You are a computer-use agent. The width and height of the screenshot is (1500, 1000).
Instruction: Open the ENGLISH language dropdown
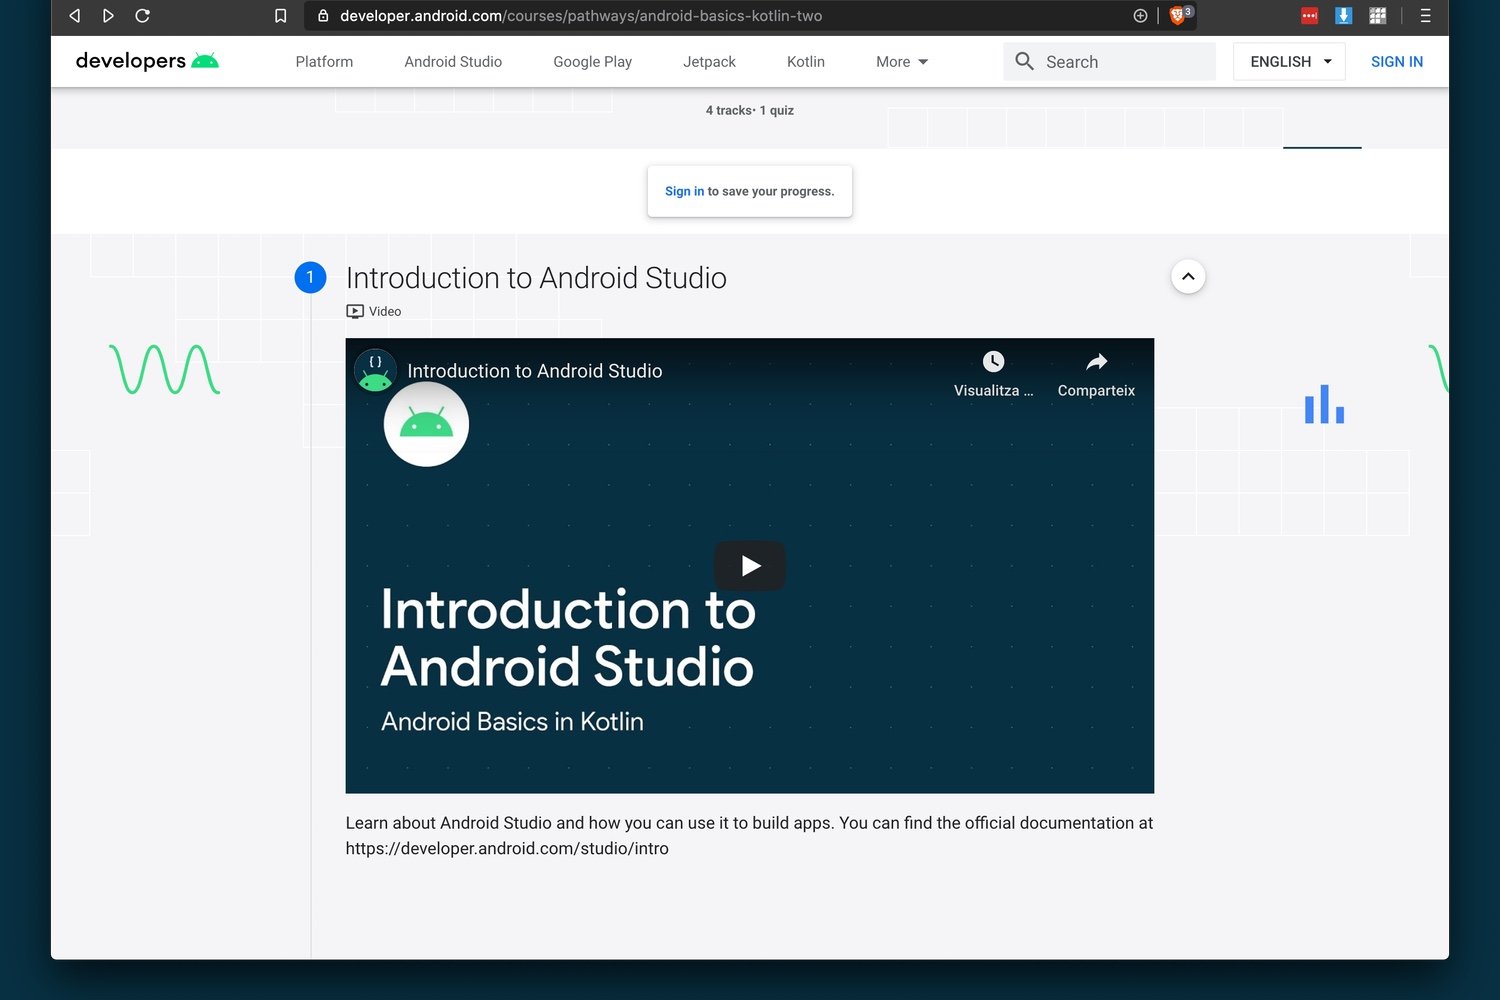tap(1289, 62)
